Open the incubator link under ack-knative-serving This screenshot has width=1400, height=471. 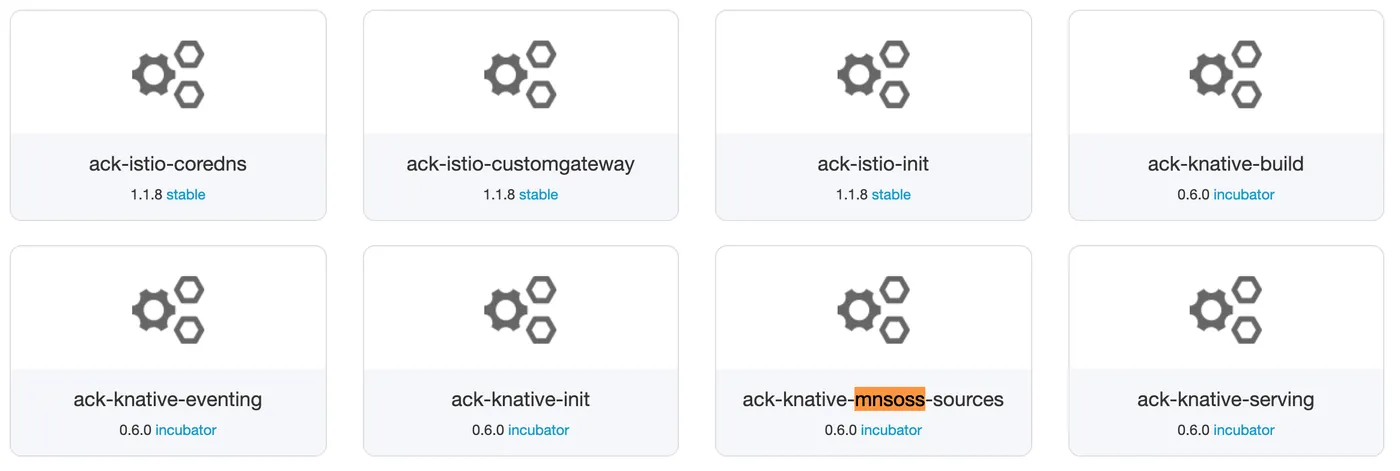(x=1244, y=430)
